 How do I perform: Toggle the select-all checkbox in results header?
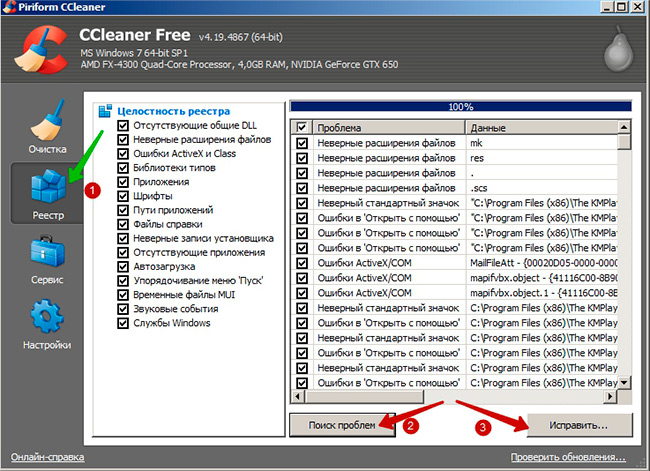pyautogui.click(x=302, y=128)
